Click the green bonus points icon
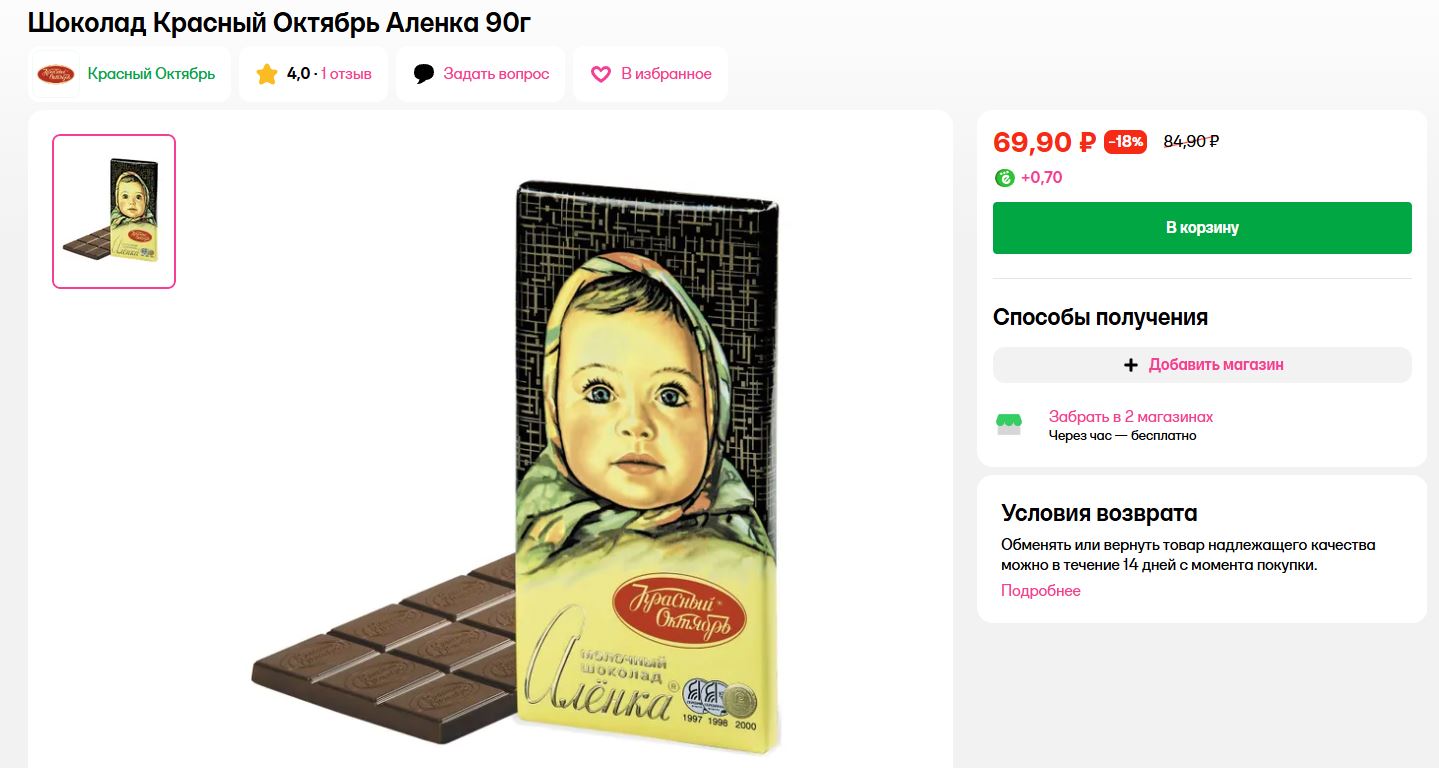 (1004, 178)
